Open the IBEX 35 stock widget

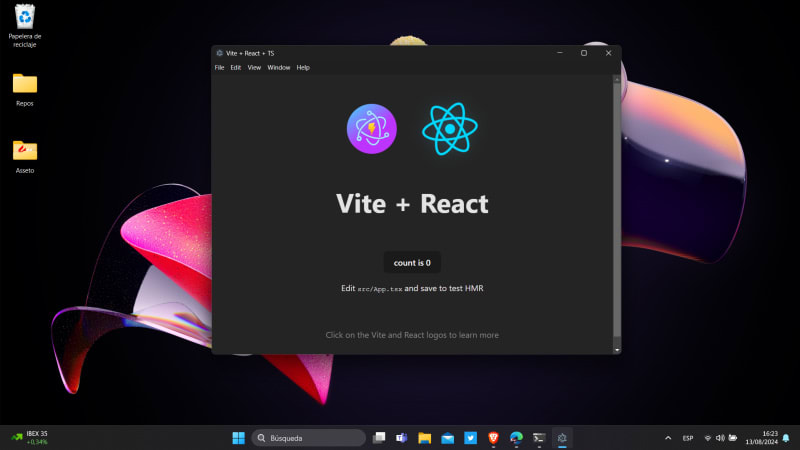click(x=30, y=438)
